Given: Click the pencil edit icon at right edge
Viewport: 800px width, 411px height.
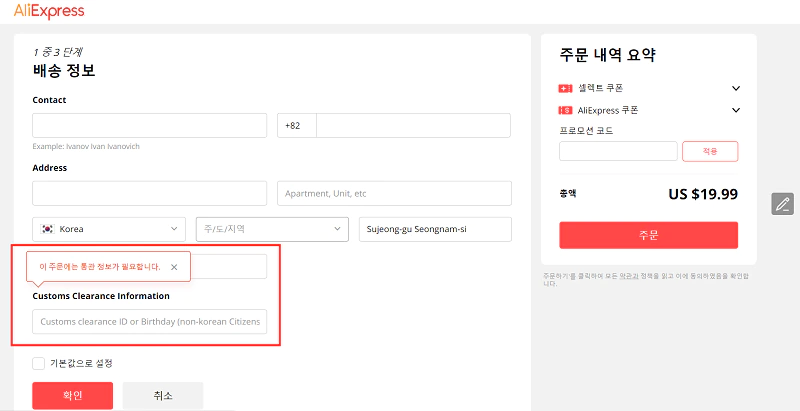Looking at the screenshot, I should click(x=782, y=203).
